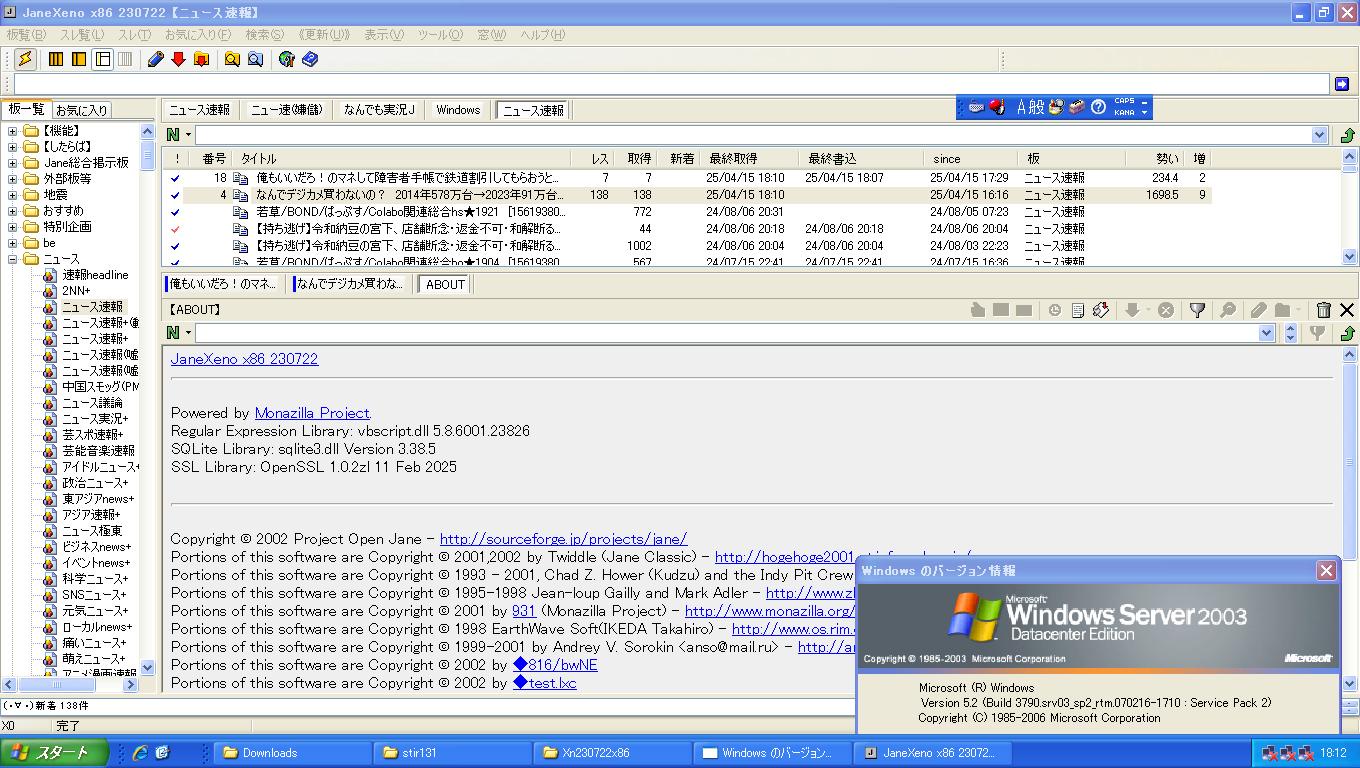
Task: Select the two-column pane layout icon
Action: pyautogui.click(x=79, y=59)
